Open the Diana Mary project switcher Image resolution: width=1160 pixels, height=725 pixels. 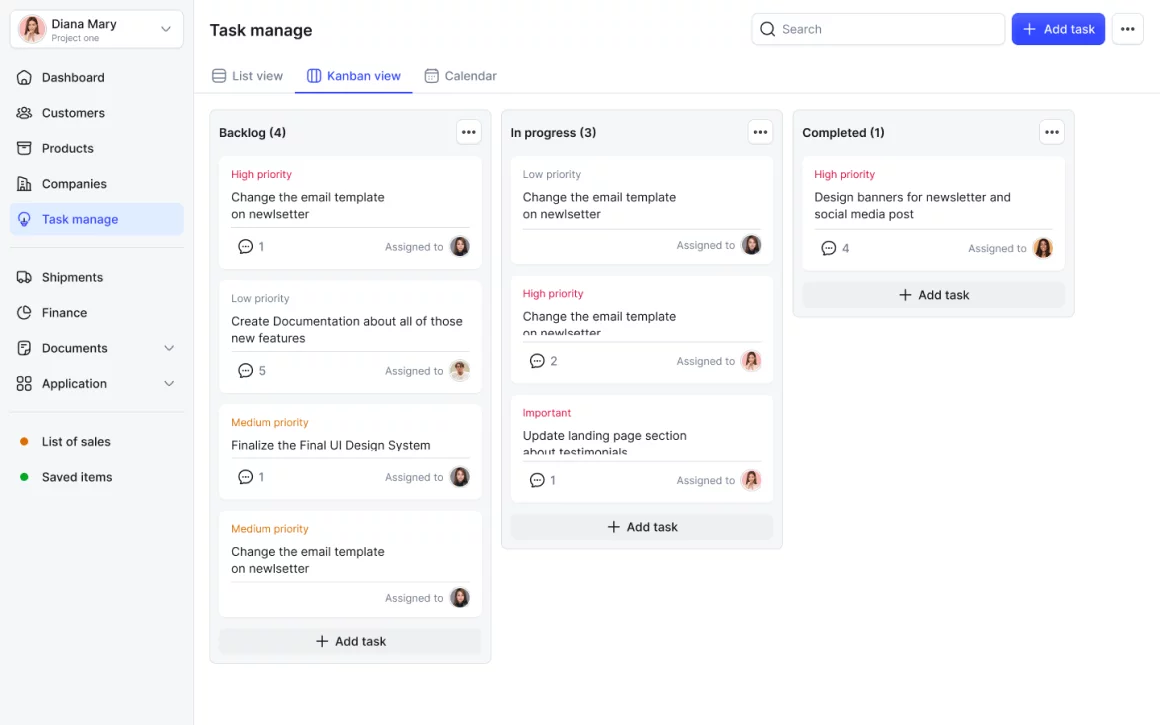(97, 29)
